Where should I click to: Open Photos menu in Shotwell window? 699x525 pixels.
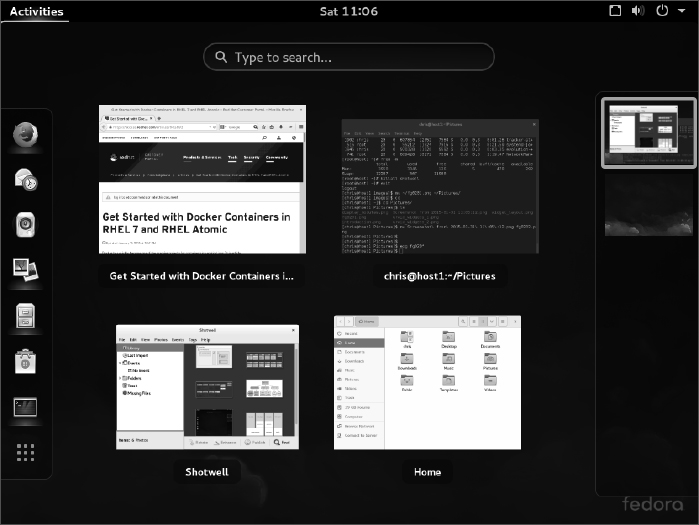coord(161,340)
